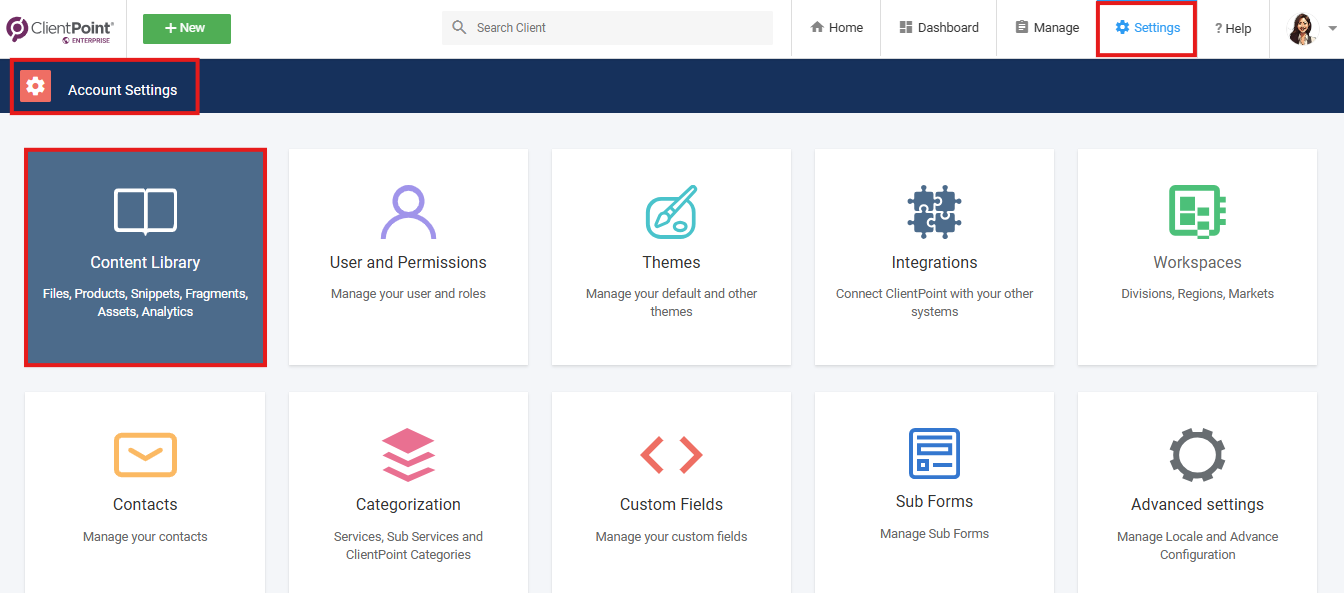This screenshot has width=1344, height=593.
Task: Open the Help link
Action: [x=1233, y=28]
